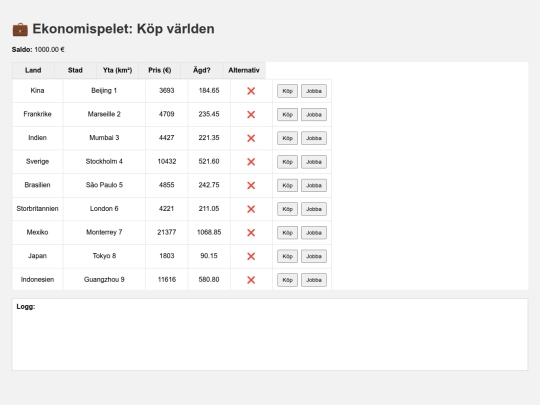Buy Stockholm 4 using Köp
The height and width of the screenshot is (405, 540).
point(287,162)
